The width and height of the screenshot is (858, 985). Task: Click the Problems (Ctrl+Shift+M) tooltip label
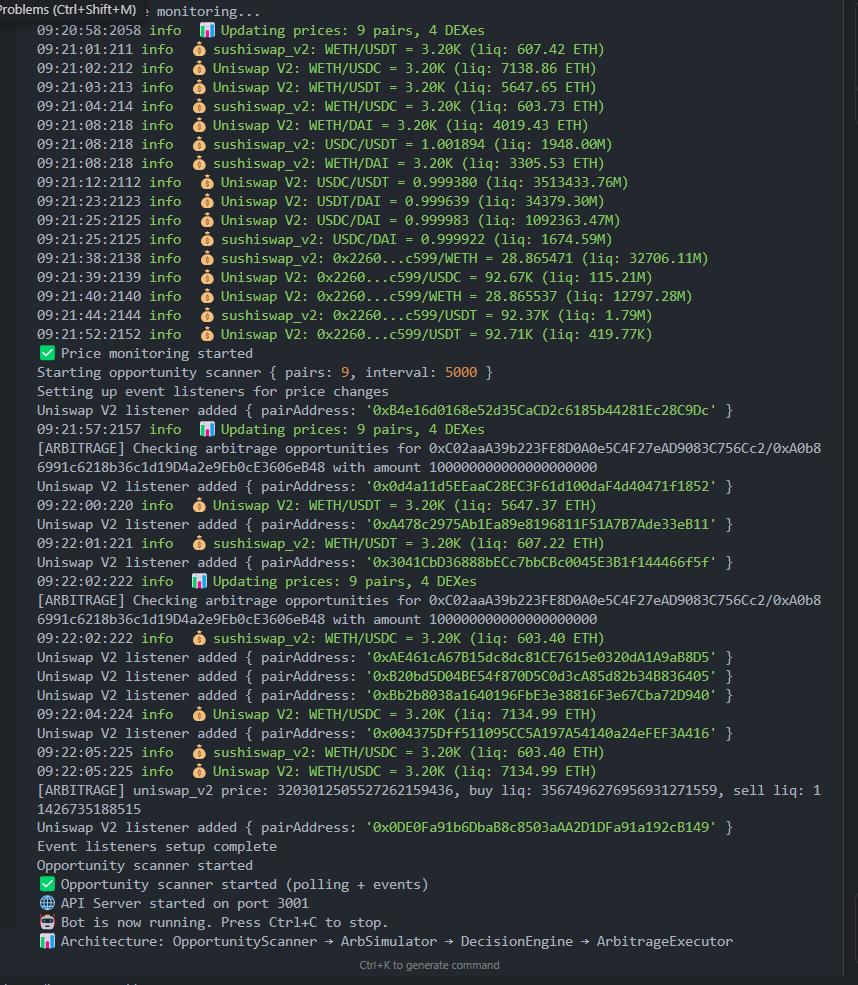tap(68, 10)
